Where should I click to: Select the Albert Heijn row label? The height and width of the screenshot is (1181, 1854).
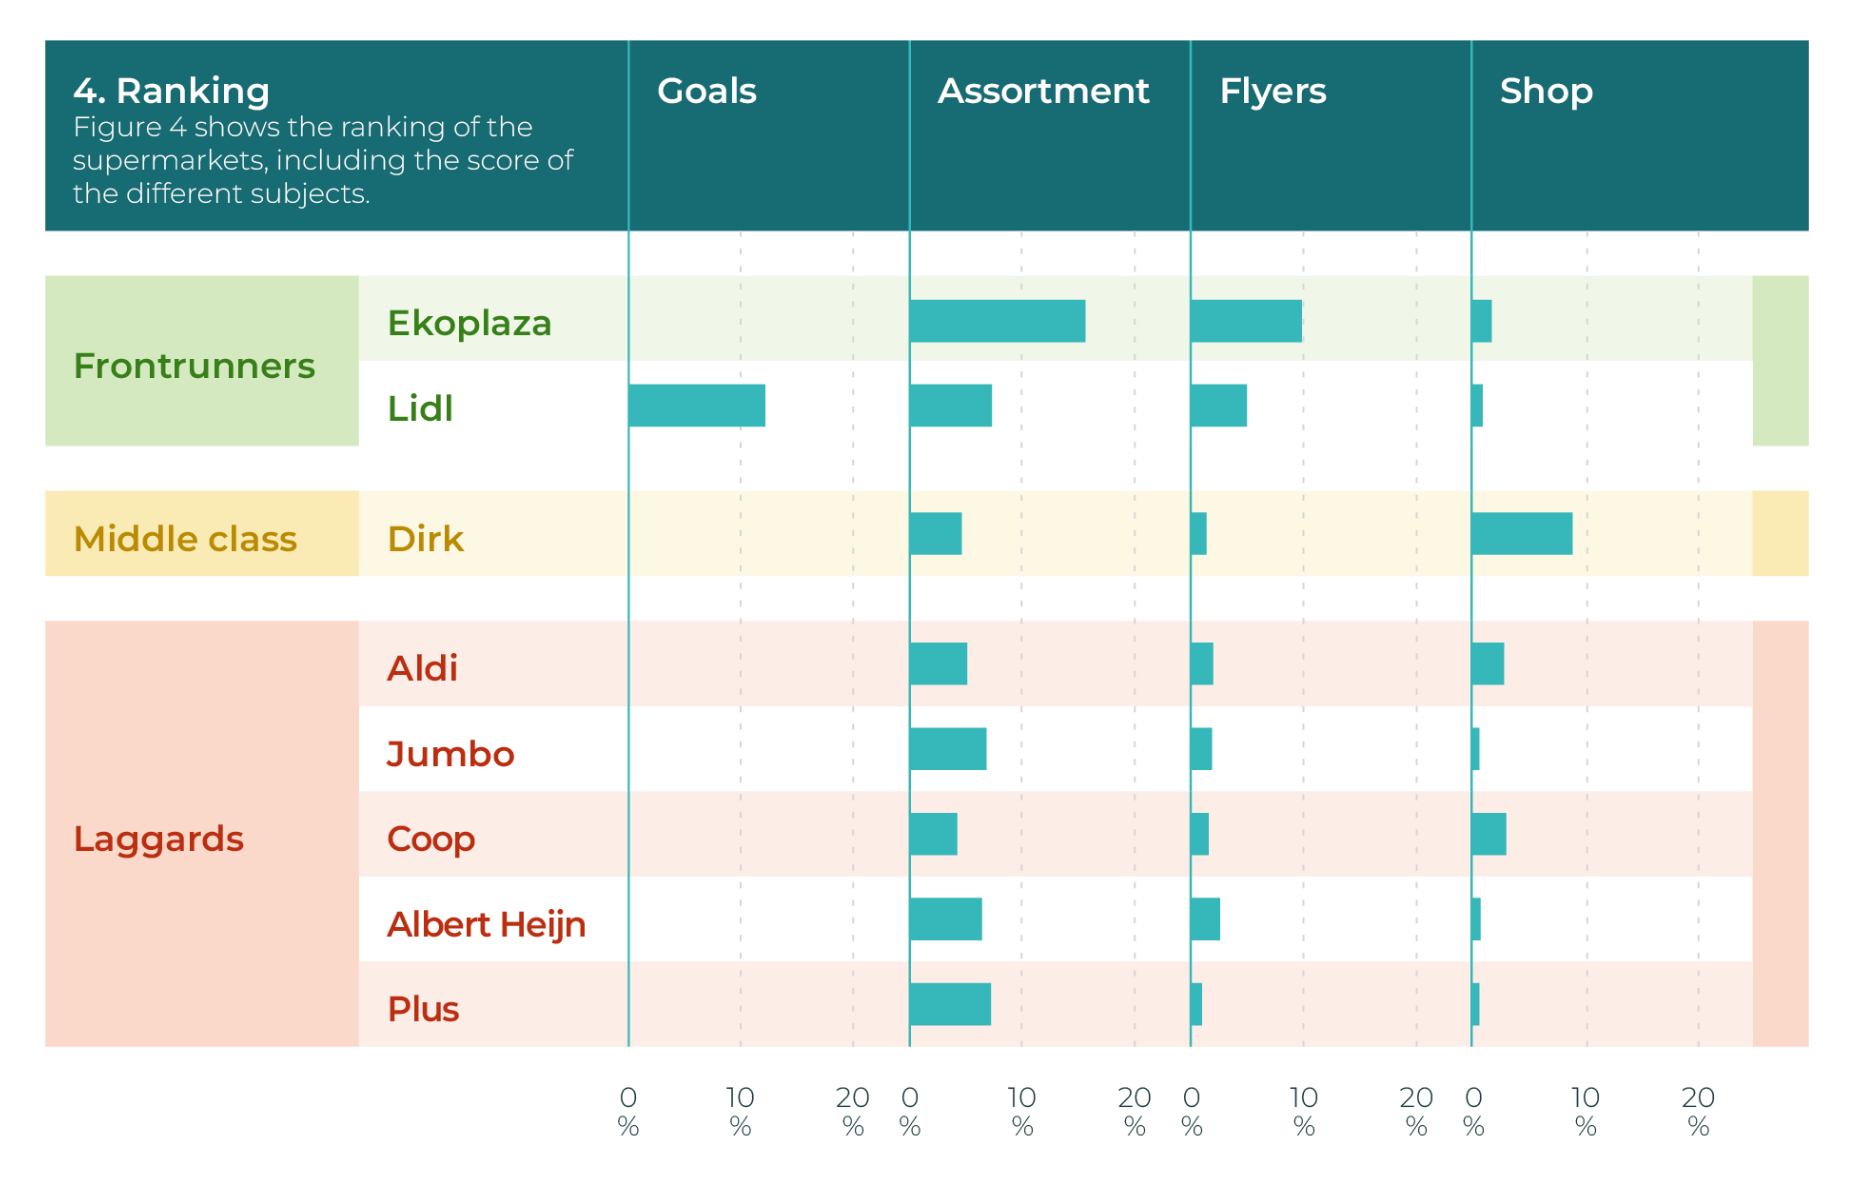tap(486, 924)
